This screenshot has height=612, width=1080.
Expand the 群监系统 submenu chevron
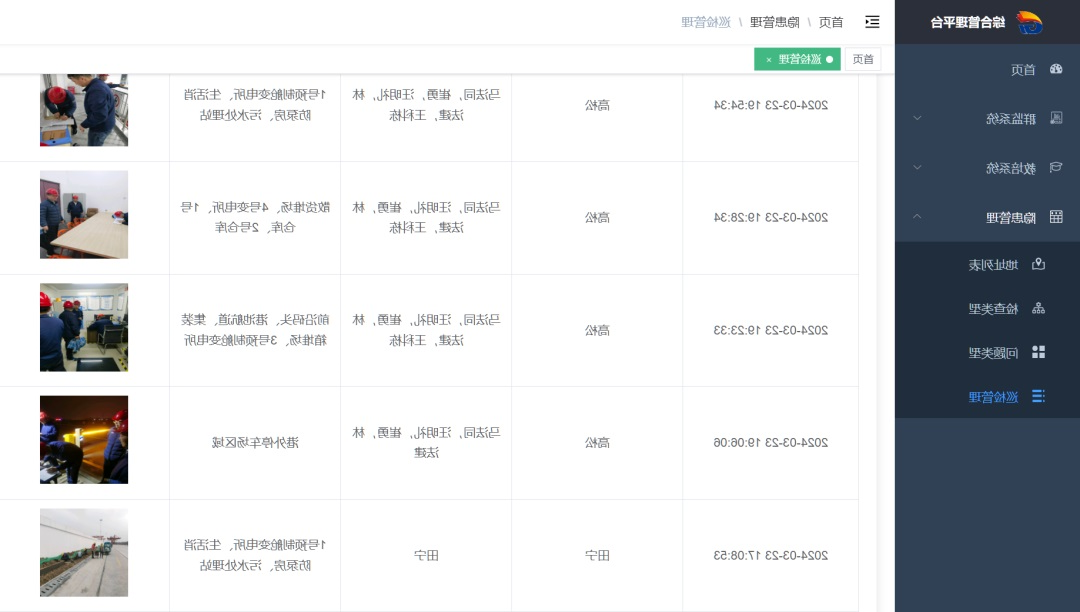917,118
